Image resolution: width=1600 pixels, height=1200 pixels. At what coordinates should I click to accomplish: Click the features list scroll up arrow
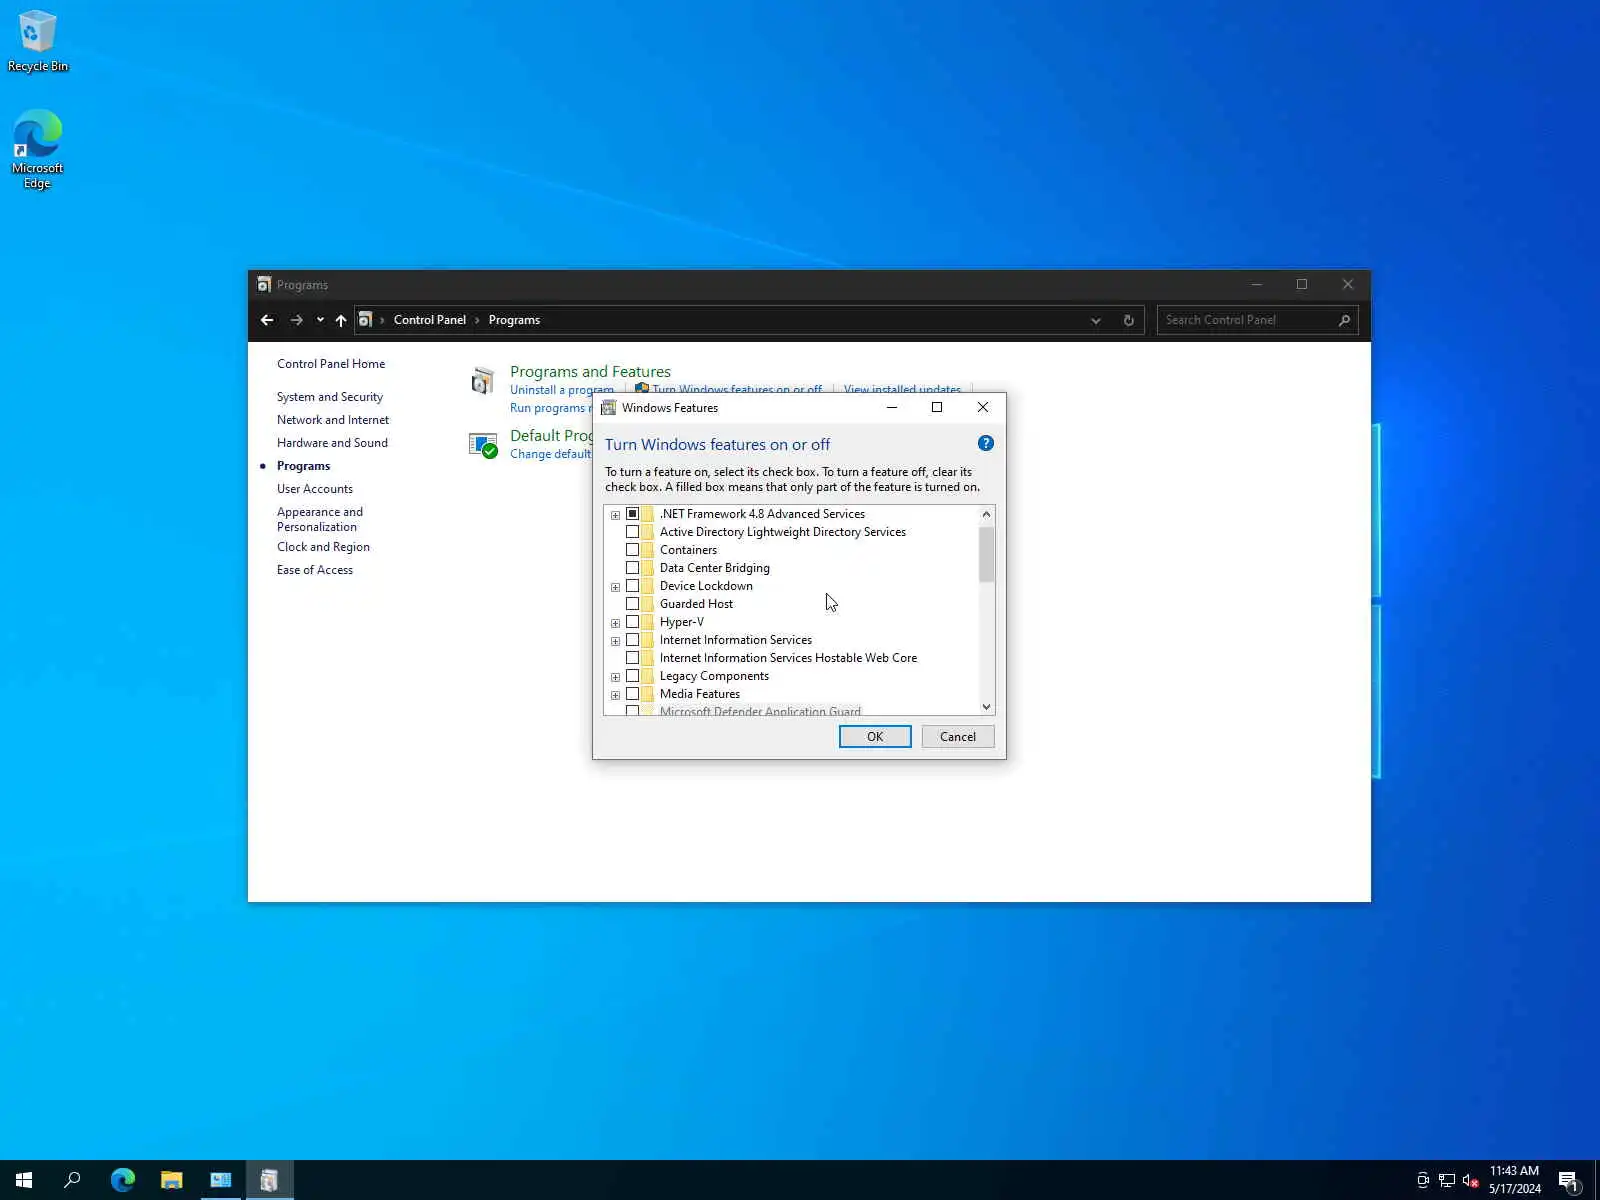click(987, 514)
